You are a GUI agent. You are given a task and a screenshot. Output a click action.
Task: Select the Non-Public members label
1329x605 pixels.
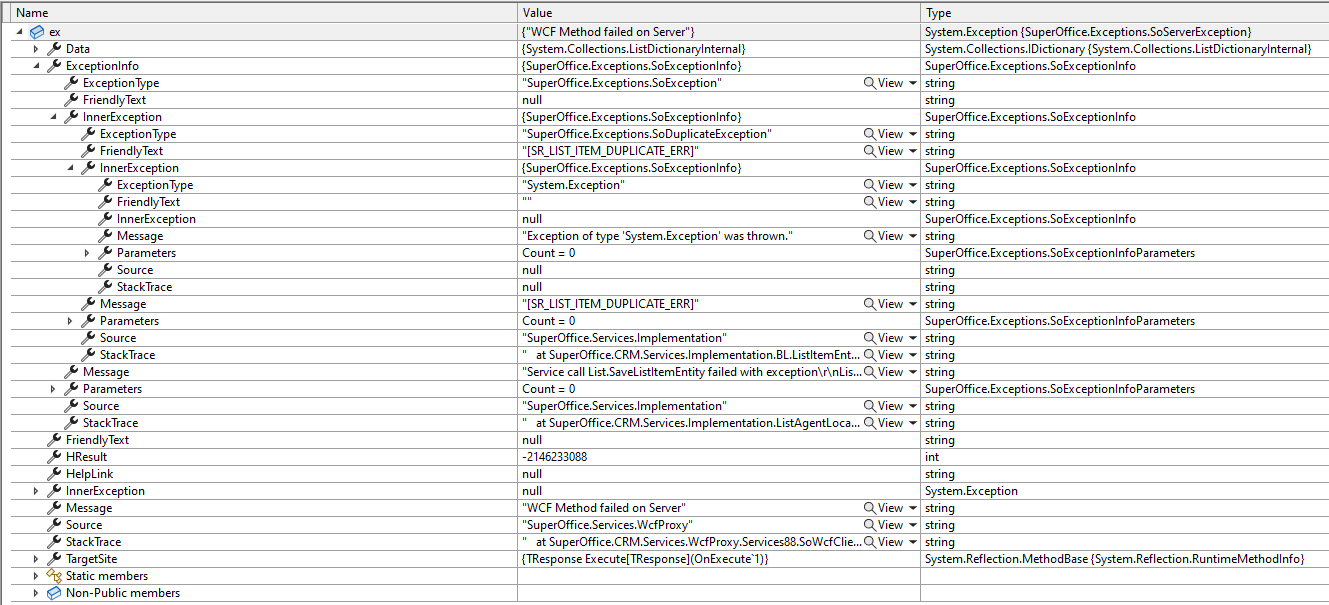[x=123, y=593]
